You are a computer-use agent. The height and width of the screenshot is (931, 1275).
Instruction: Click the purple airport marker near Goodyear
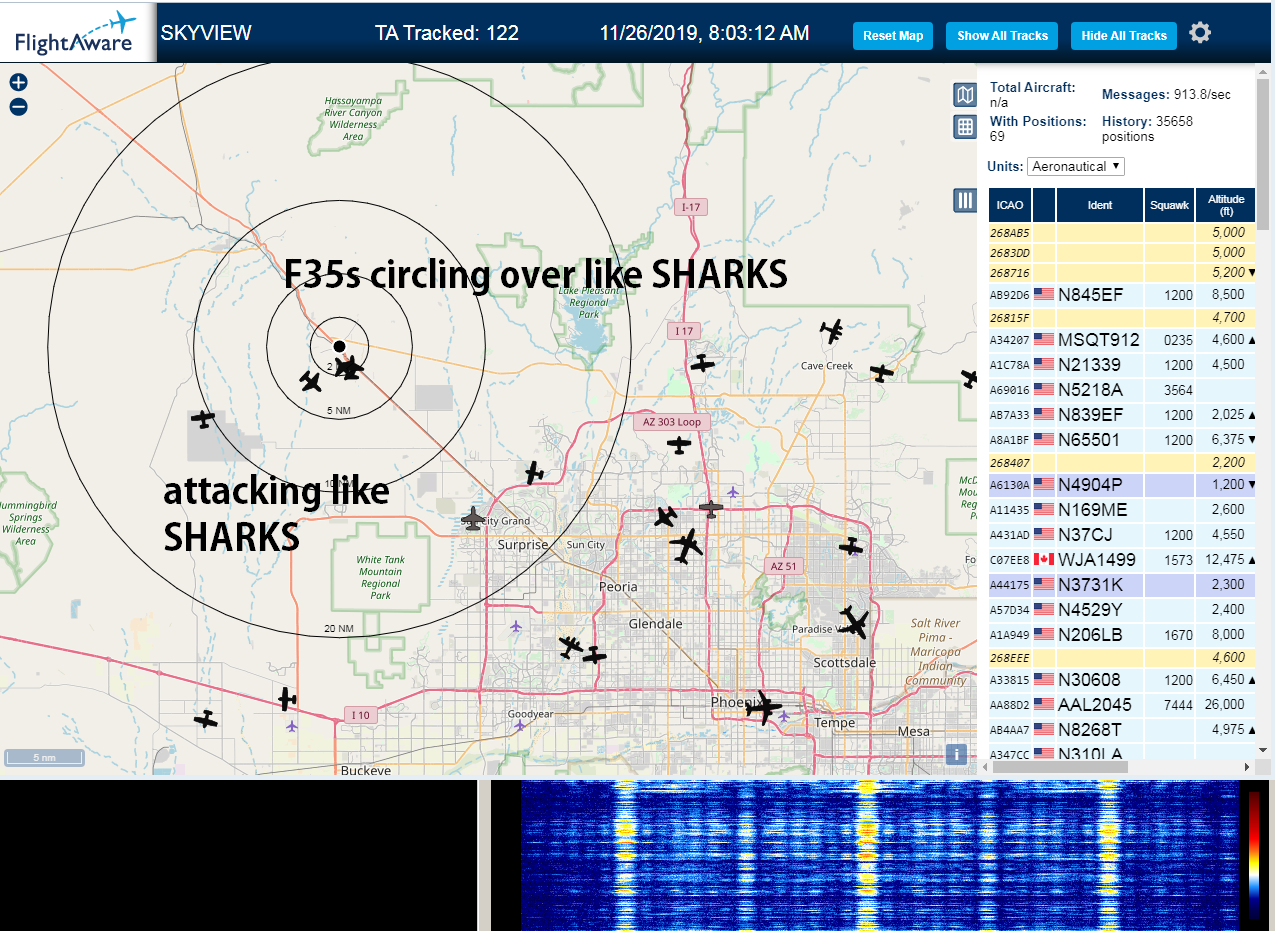tap(520, 725)
